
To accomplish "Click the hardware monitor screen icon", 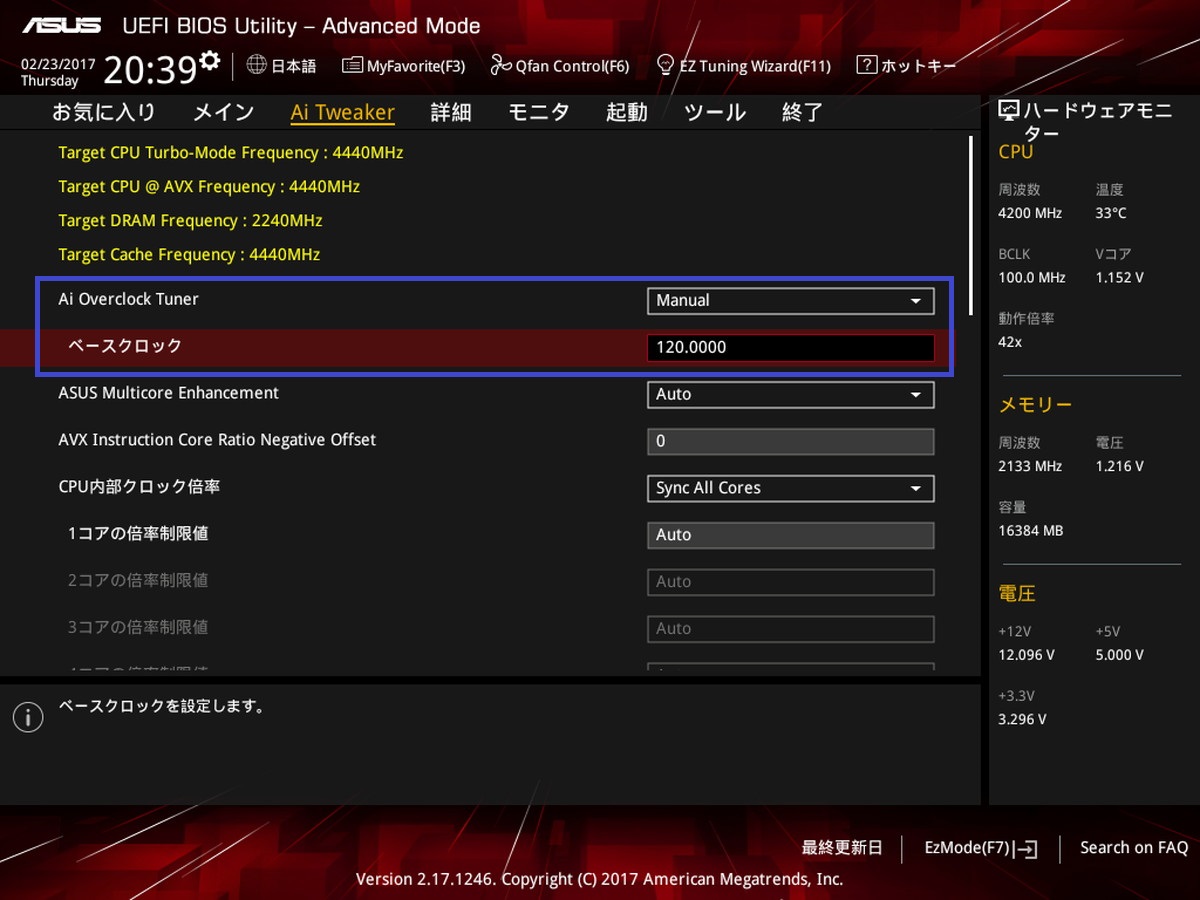I will [x=1008, y=111].
